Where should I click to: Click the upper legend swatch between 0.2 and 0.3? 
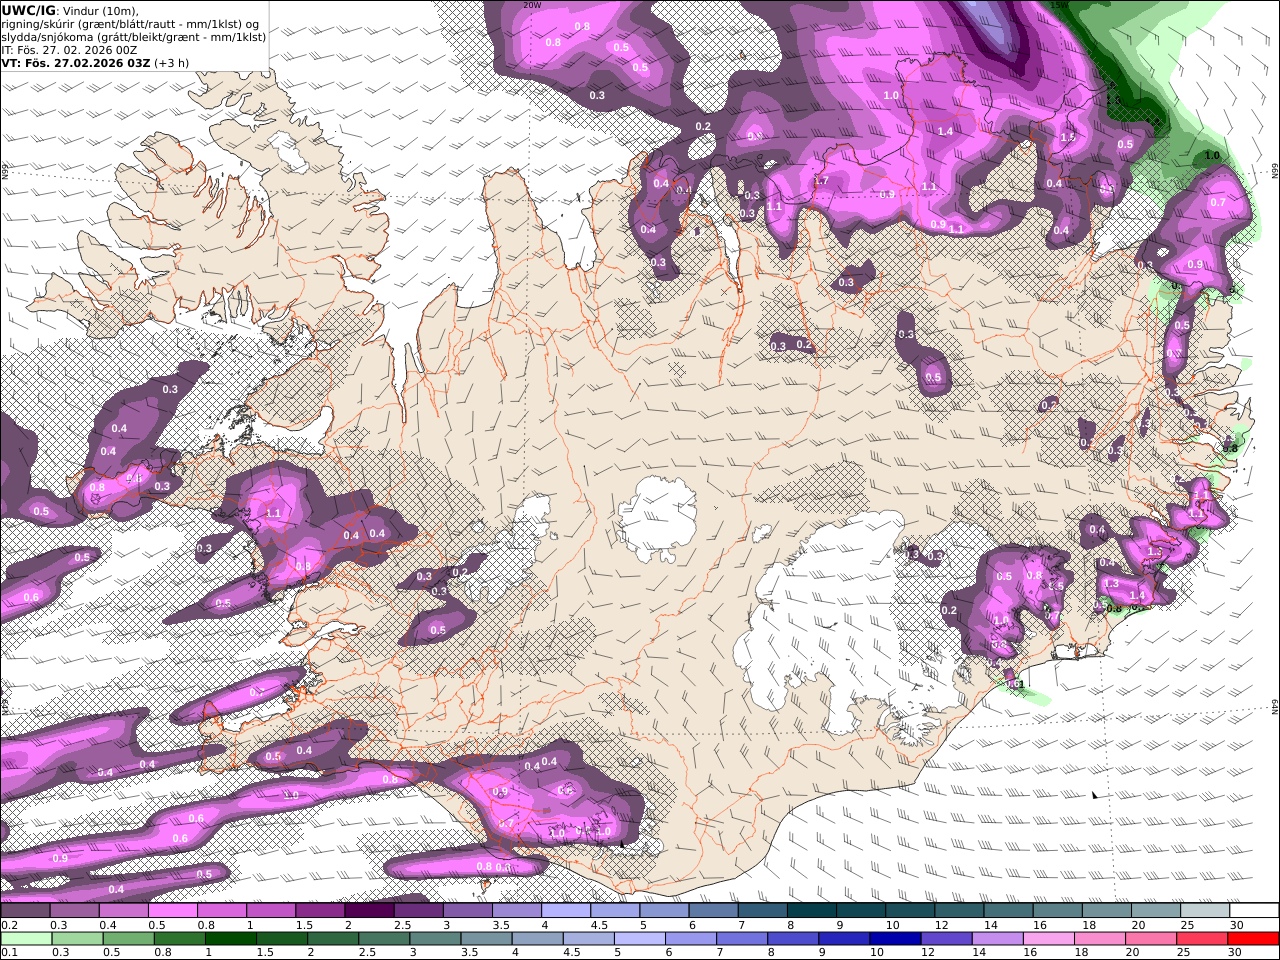(x=25, y=911)
